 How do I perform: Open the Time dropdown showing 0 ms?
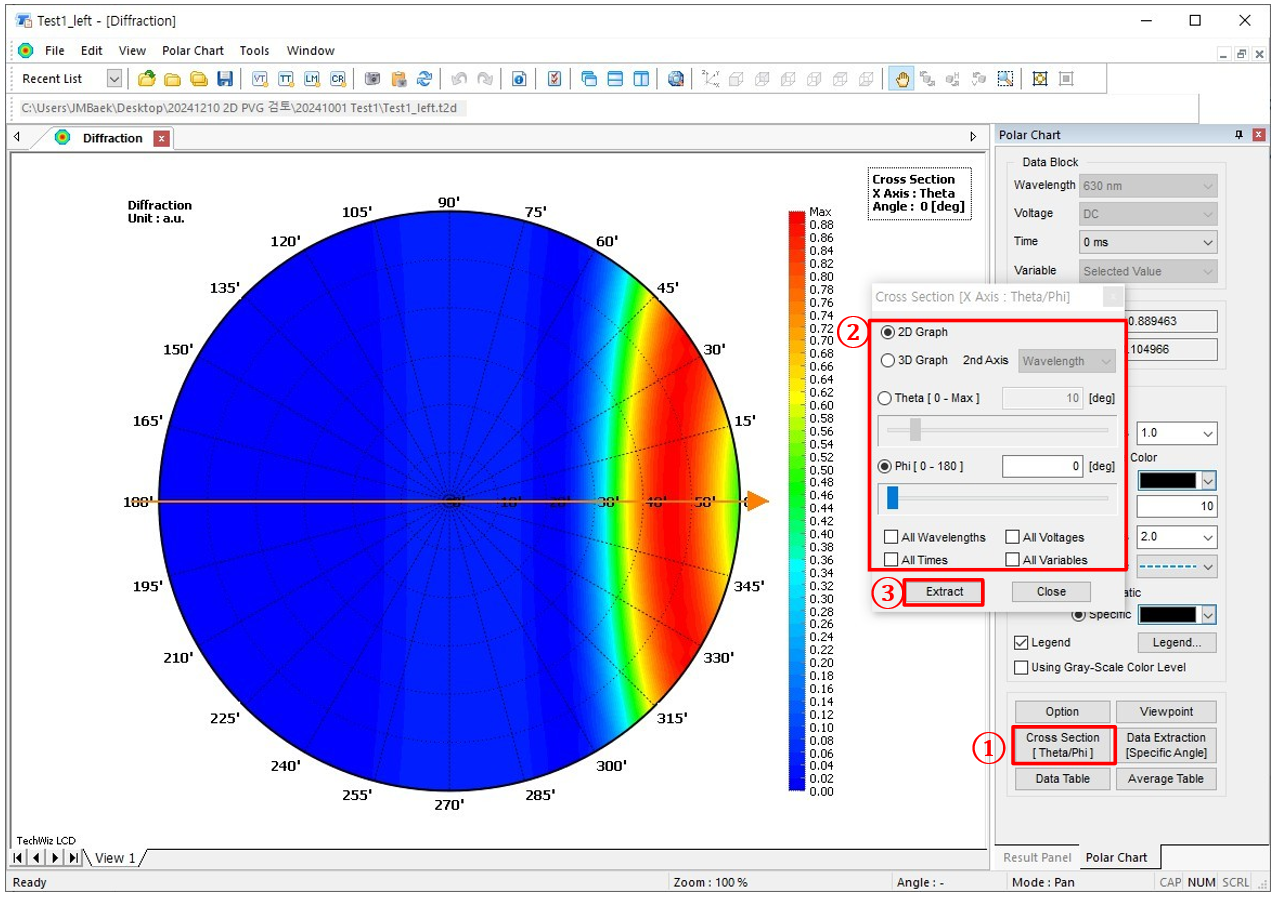tap(1148, 242)
